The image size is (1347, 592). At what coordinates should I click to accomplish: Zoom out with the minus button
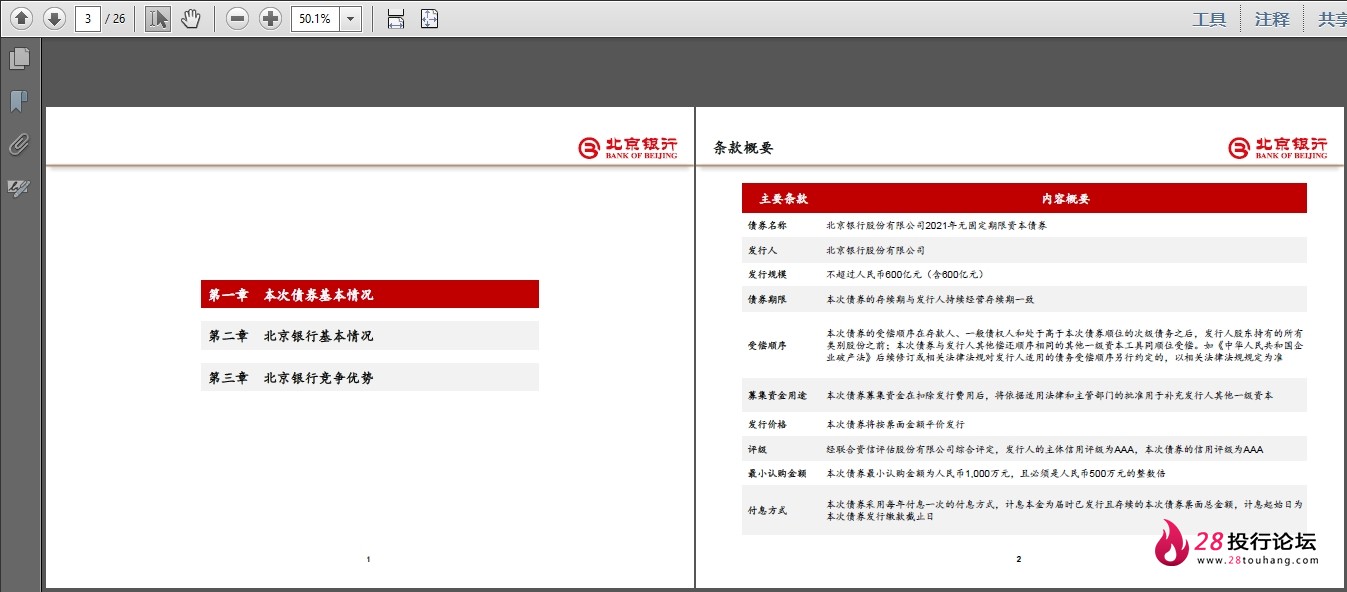click(237, 18)
